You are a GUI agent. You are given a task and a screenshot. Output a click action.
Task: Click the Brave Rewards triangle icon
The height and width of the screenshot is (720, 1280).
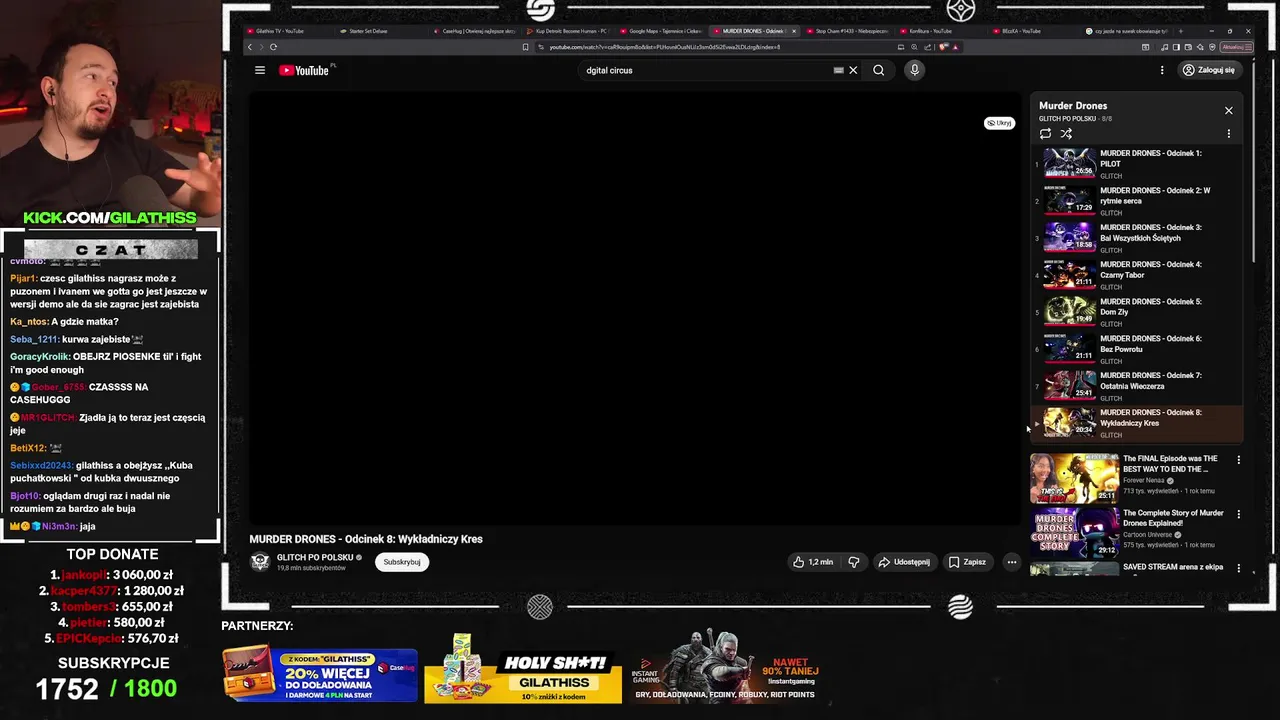(956, 47)
